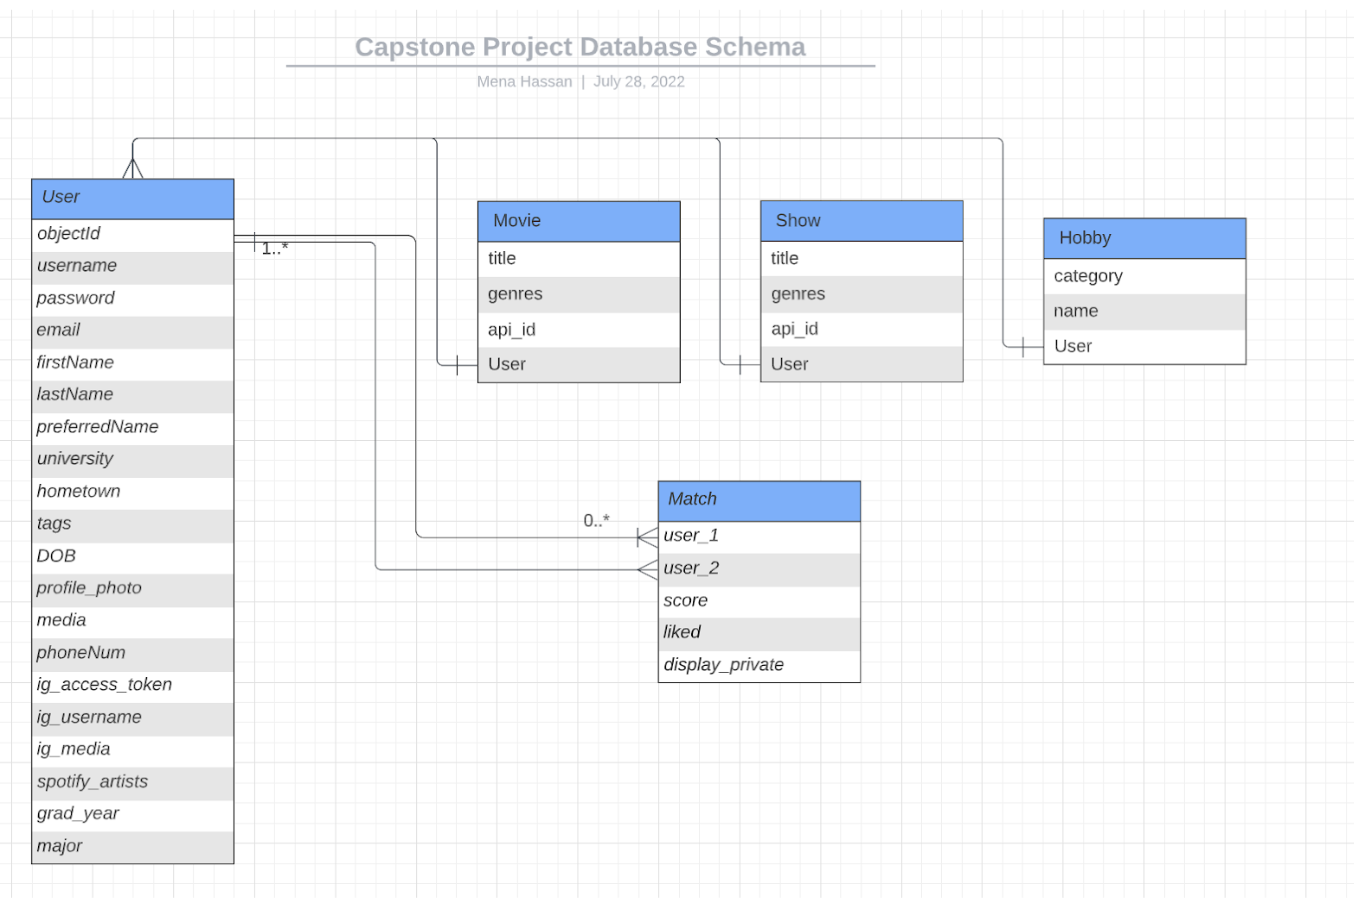Viewport: 1354px width, 912px height.
Task: Select the Capstone Project Database Schema title
Action: [x=579, y=46]
